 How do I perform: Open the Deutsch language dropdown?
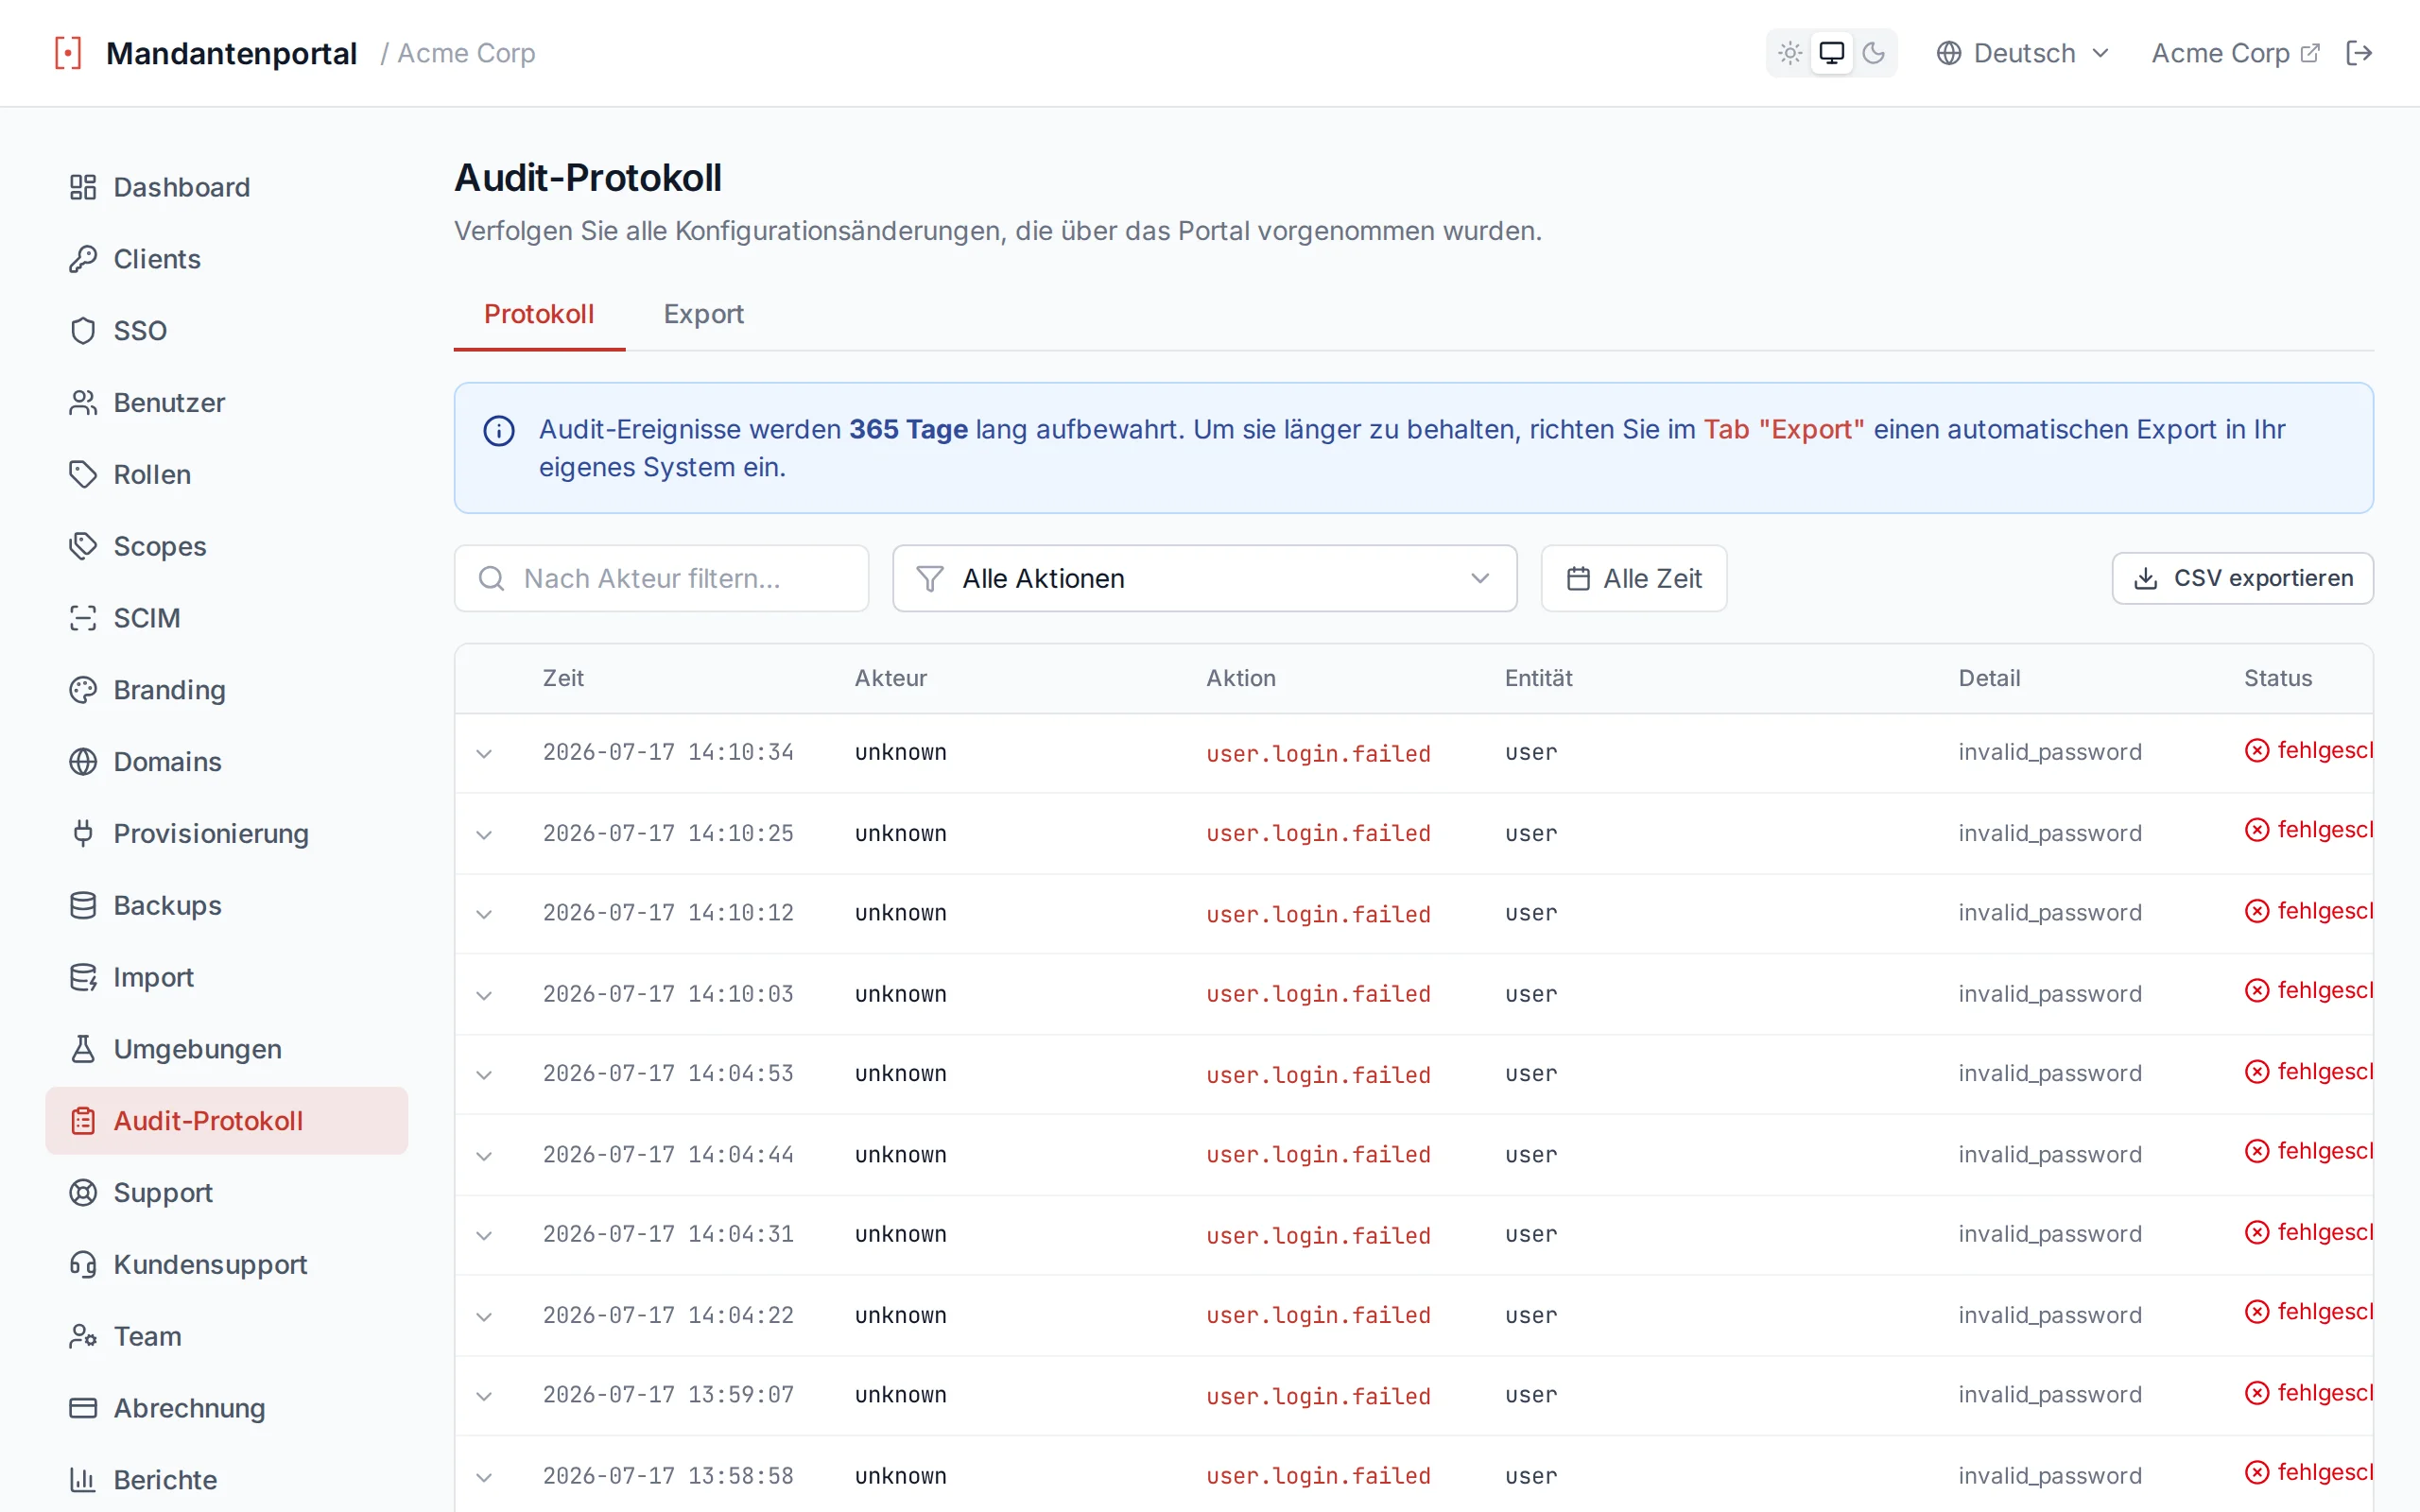pyautogui.click(x=2022, y=53)
